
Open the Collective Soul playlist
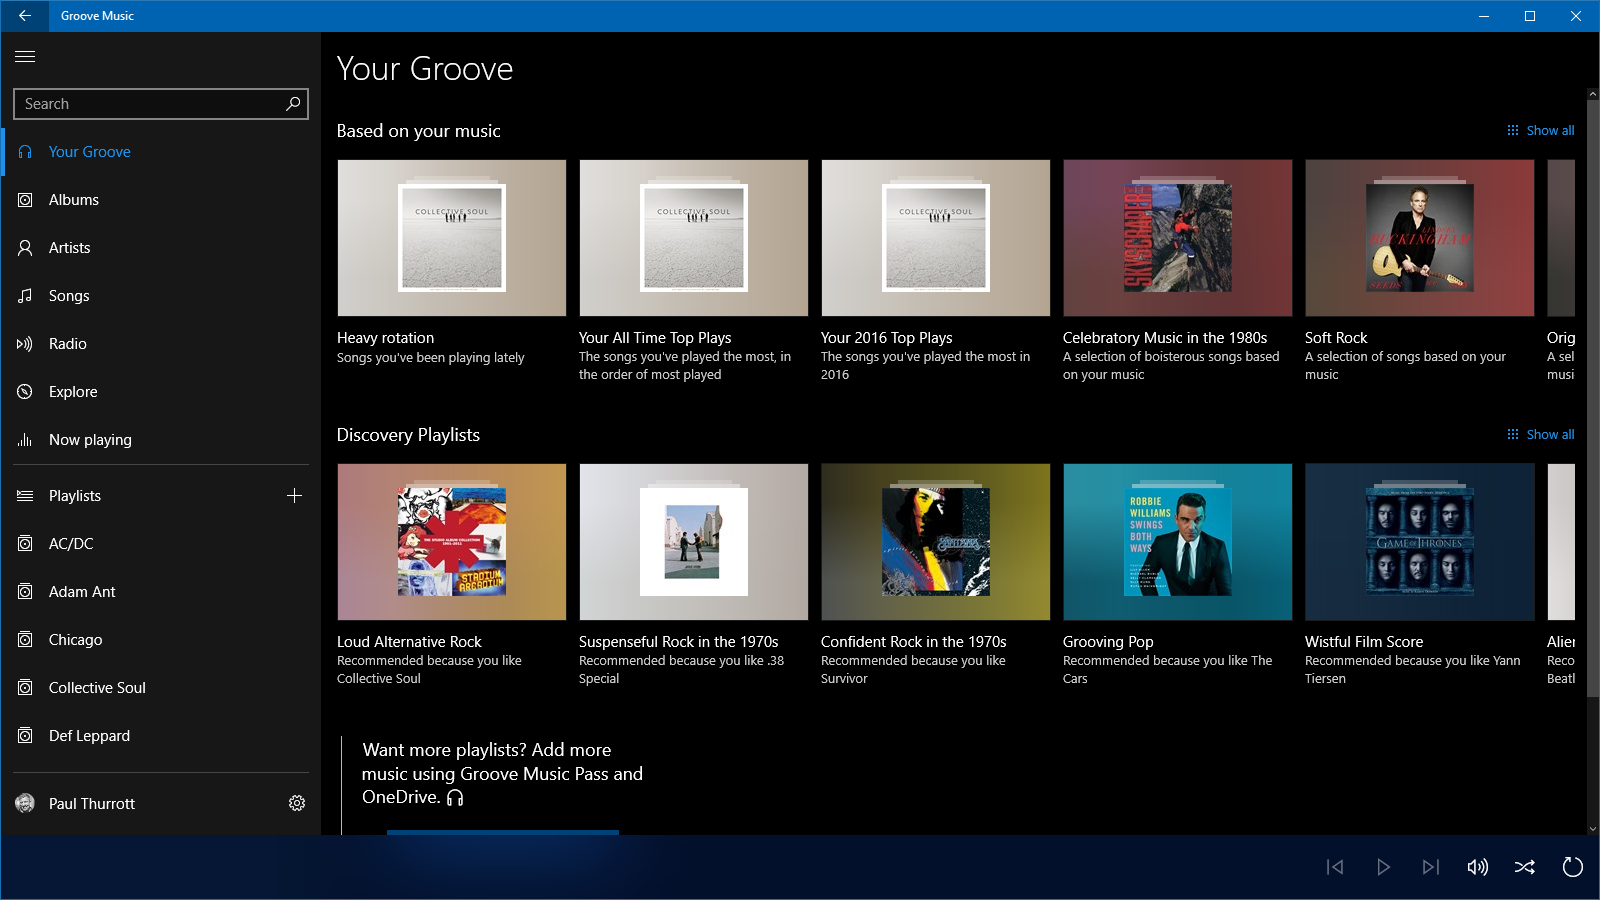(161, 688)
